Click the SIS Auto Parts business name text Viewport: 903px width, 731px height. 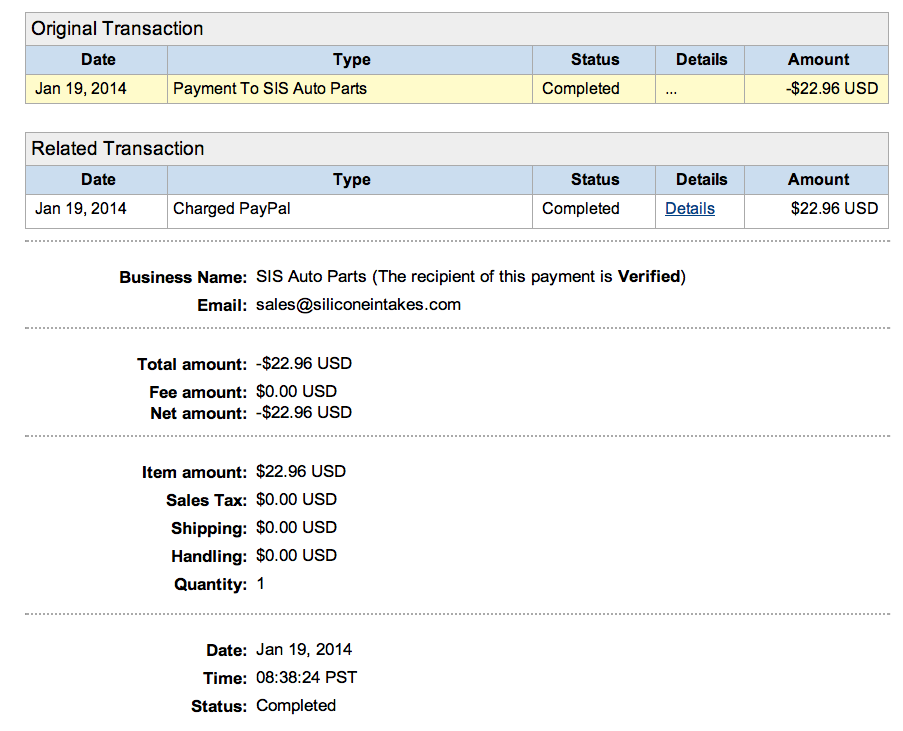pos(311,277)
